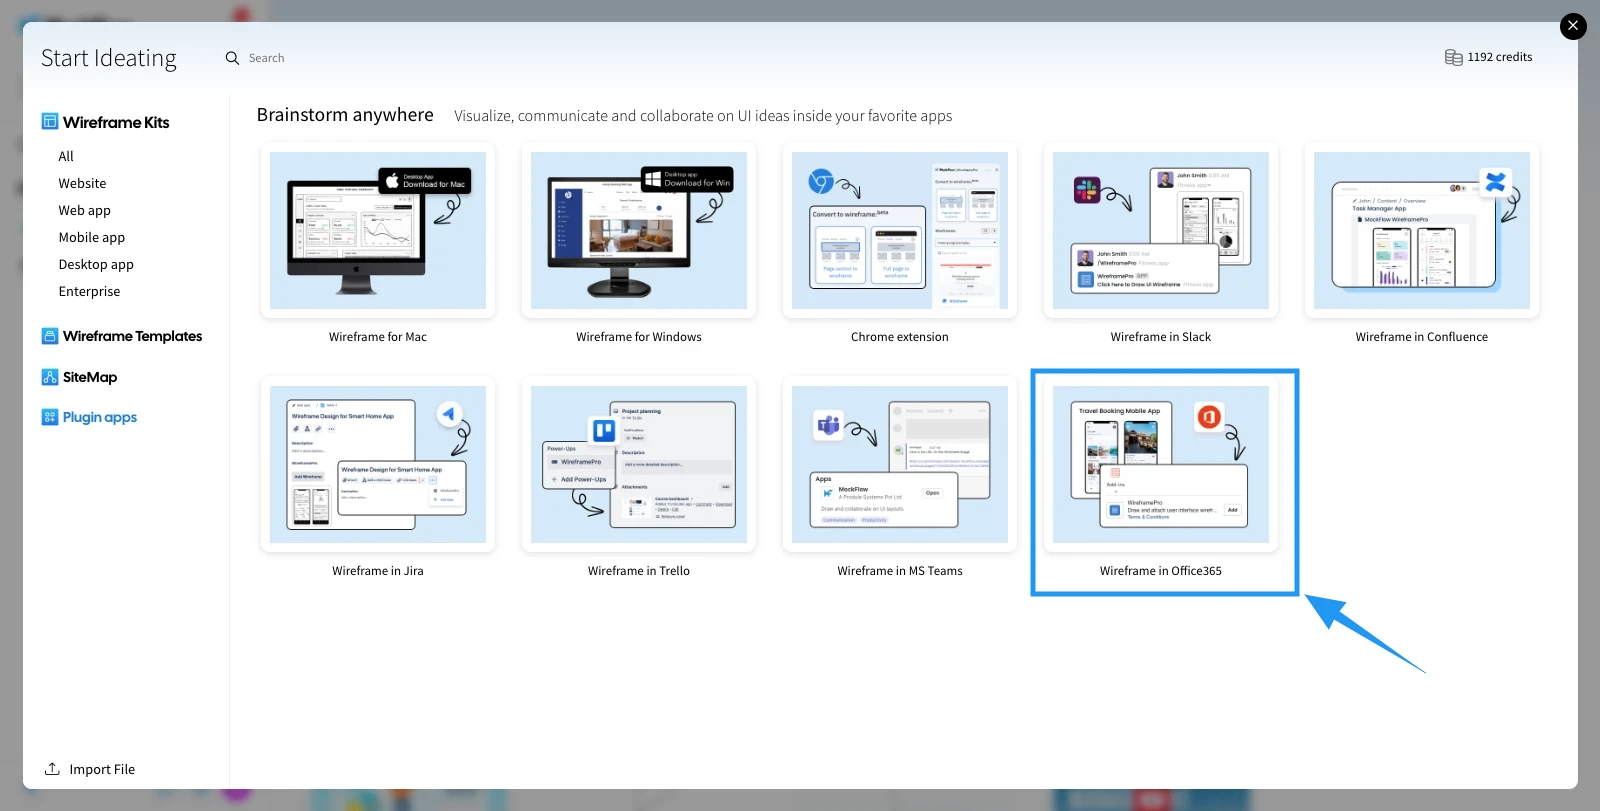Click the Wireframe Templates icon
Screen dimensions: 1600x811
50,336
